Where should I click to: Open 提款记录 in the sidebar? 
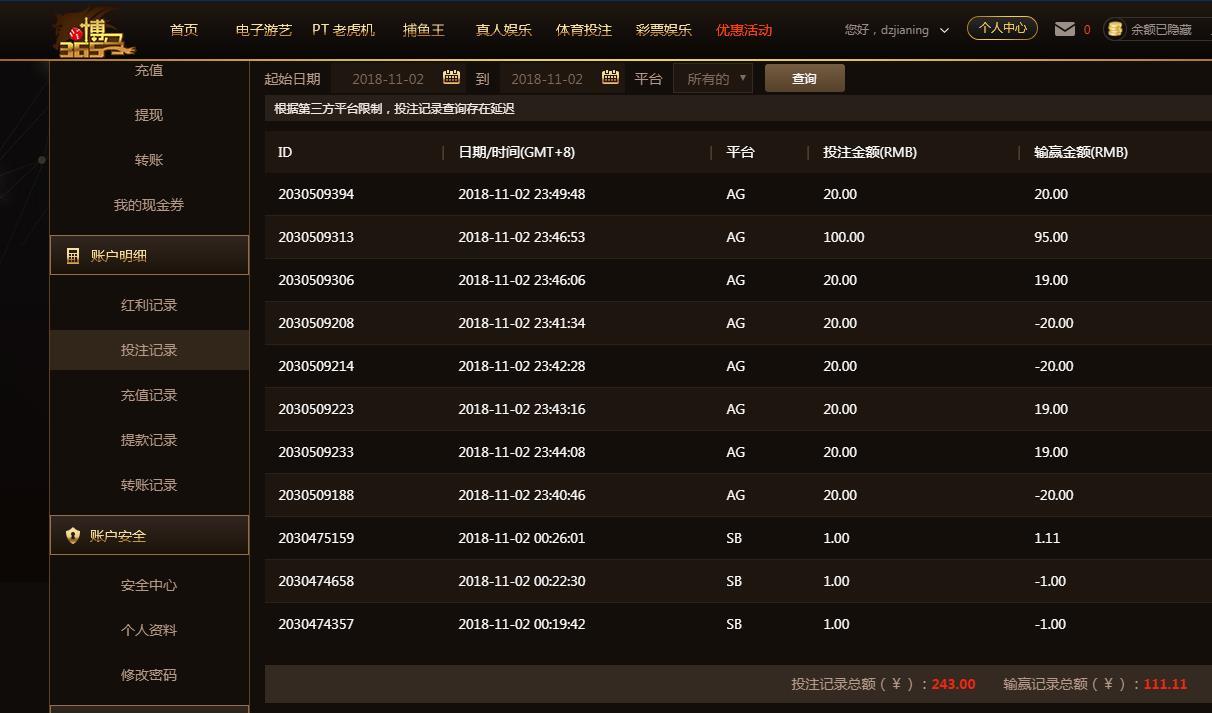[149, 440]
